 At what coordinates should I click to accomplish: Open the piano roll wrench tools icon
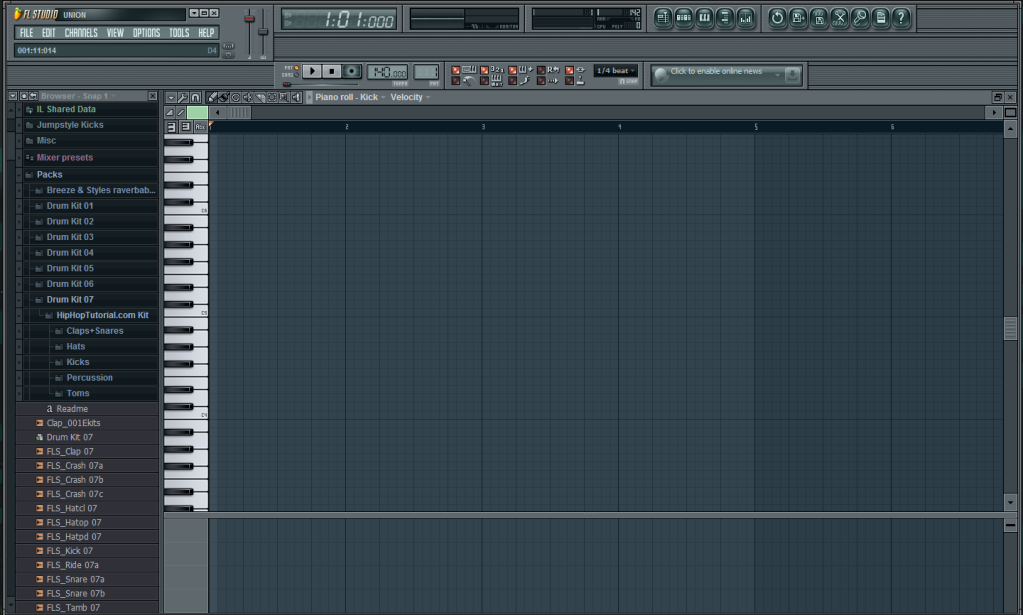coord(183,97)
